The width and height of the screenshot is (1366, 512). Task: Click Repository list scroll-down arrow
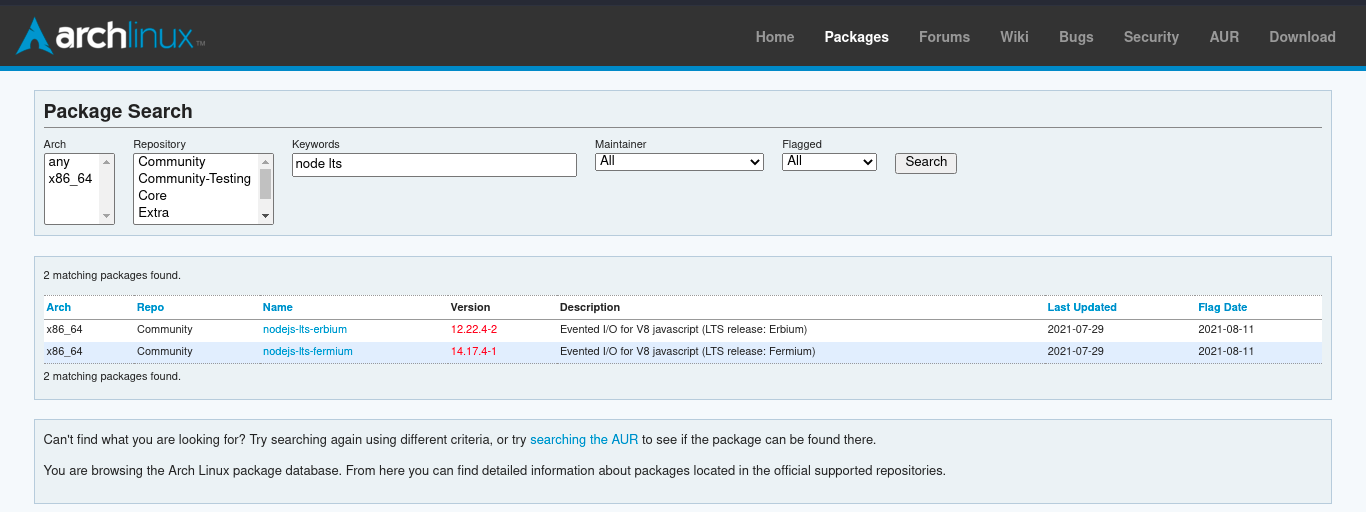[265, 216]
